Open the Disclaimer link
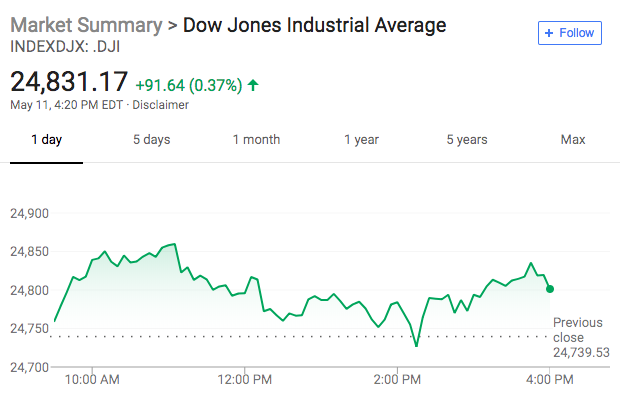620x397 pixels. 160,105
